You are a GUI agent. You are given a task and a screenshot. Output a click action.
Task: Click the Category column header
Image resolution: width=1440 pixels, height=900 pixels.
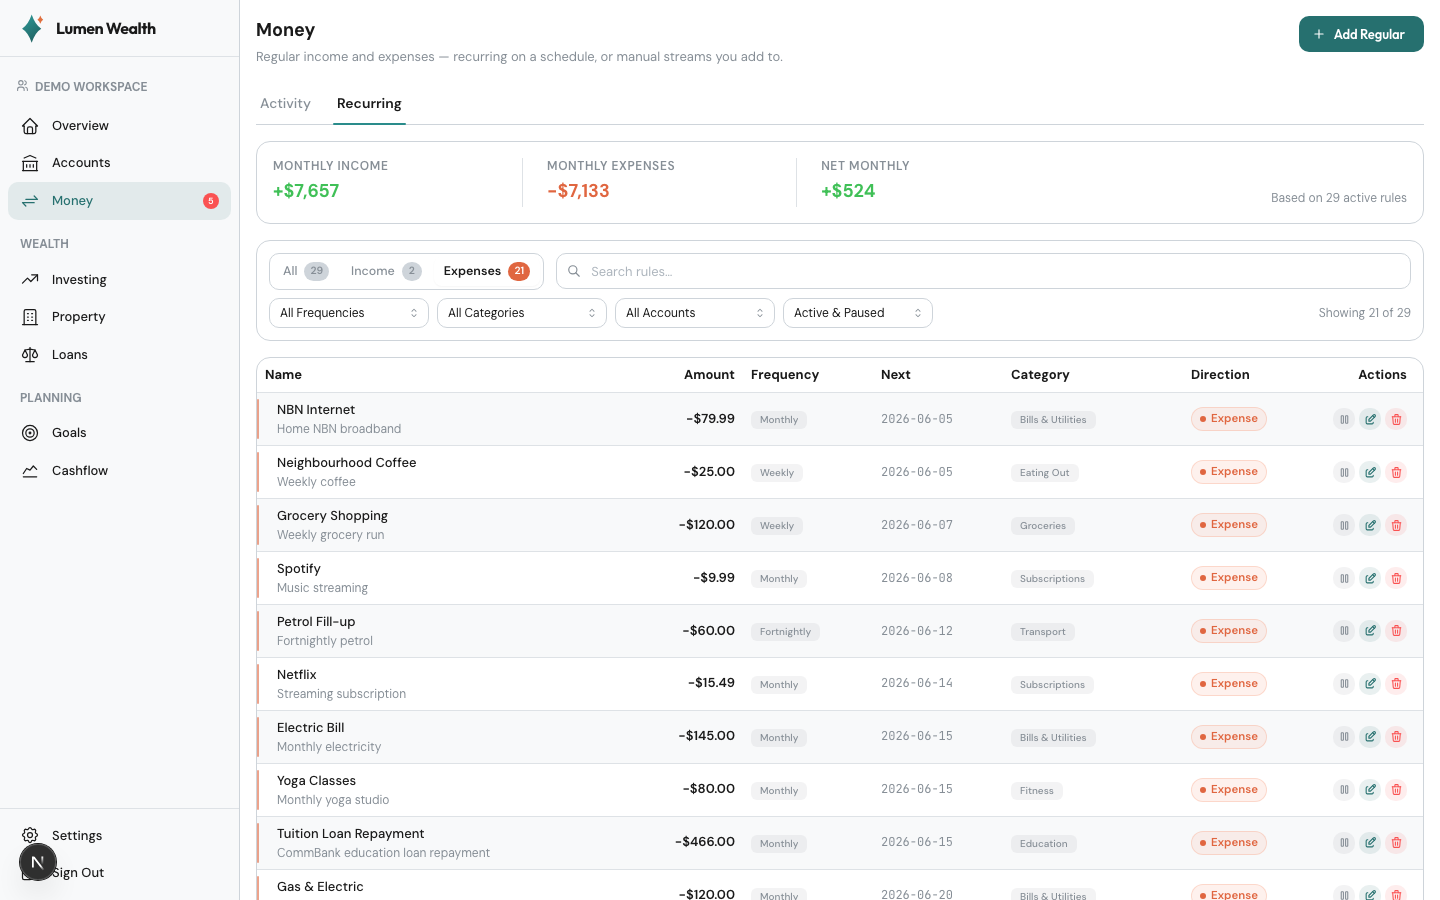click(x=1040, y=375)
